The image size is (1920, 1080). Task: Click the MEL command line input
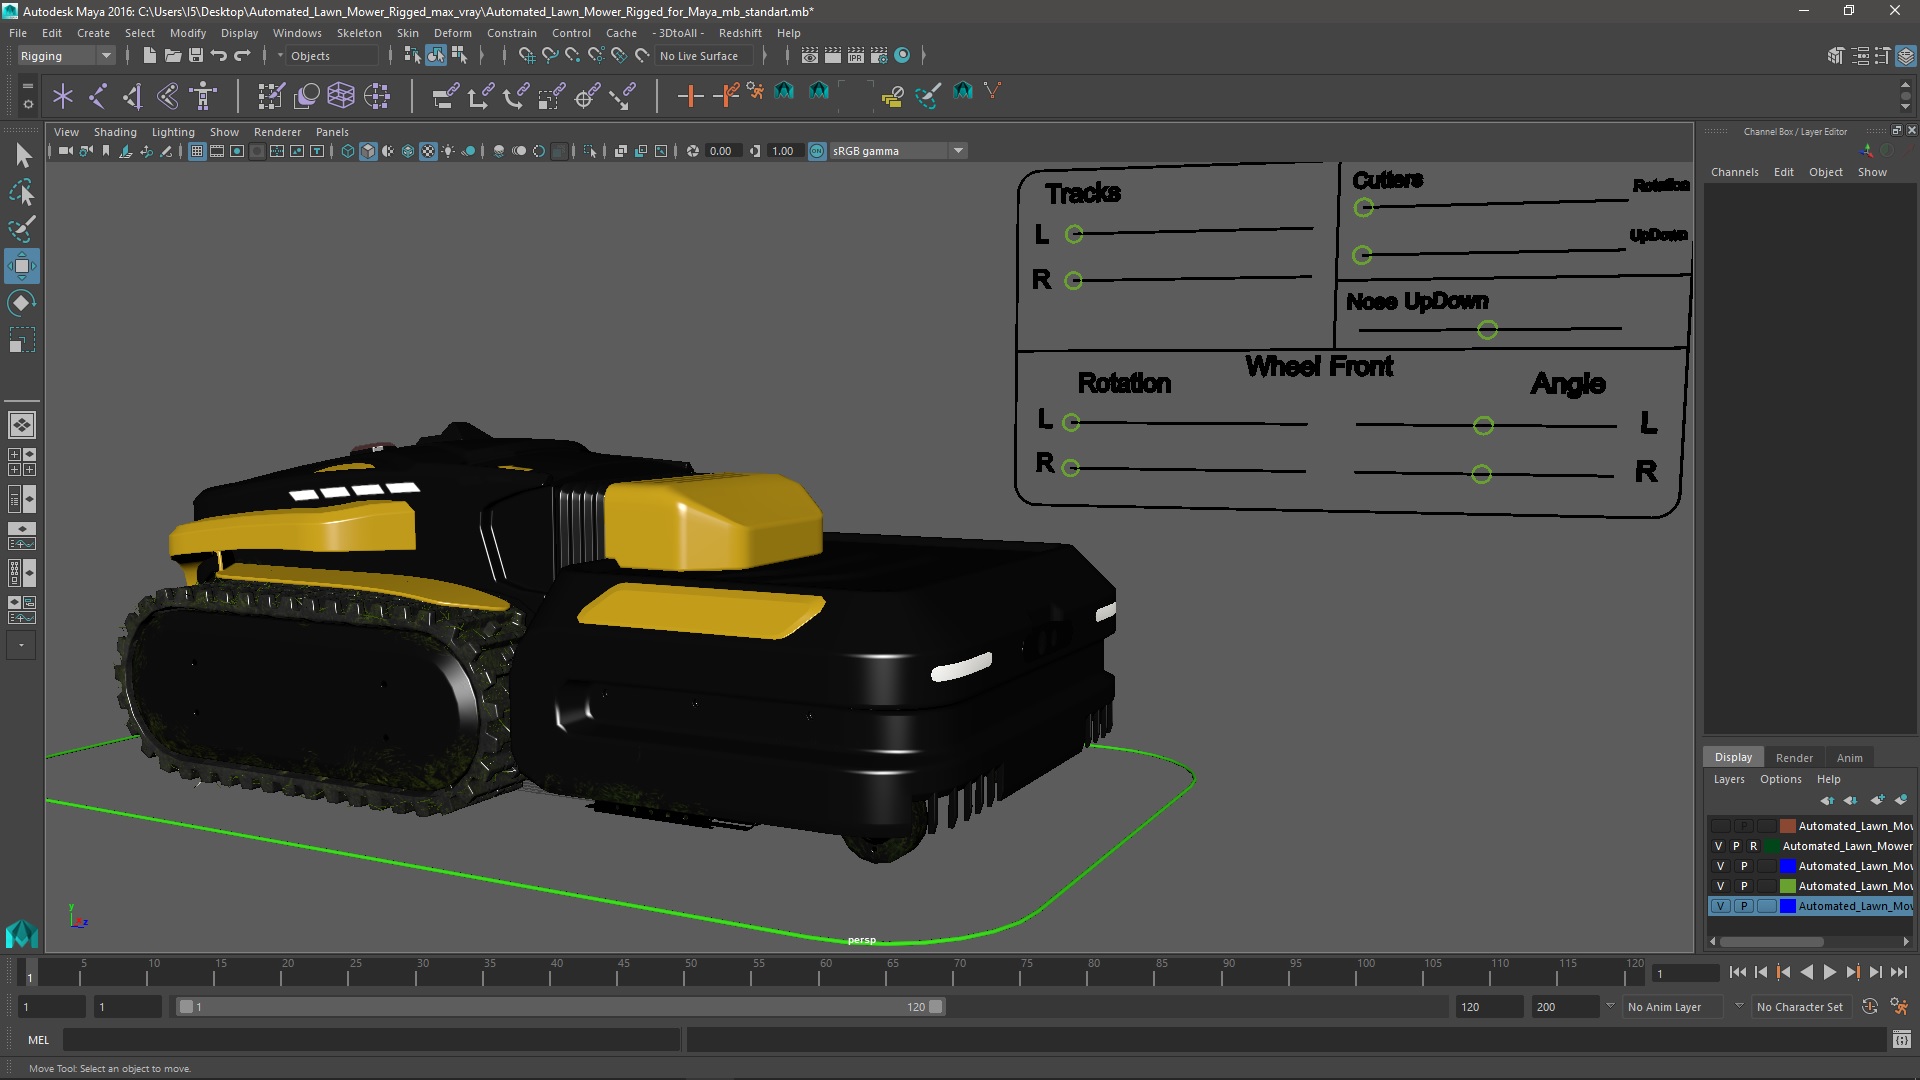371,1040
